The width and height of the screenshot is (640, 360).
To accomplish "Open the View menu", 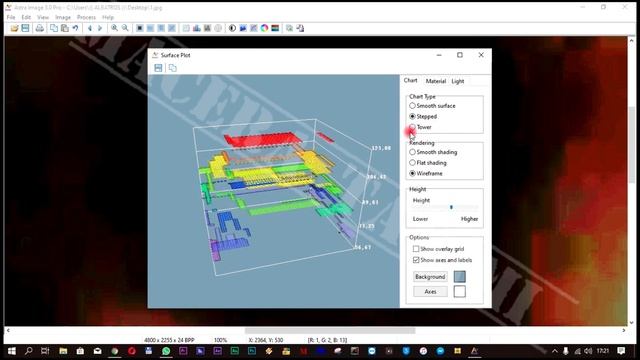I will (x=43, y=17).
